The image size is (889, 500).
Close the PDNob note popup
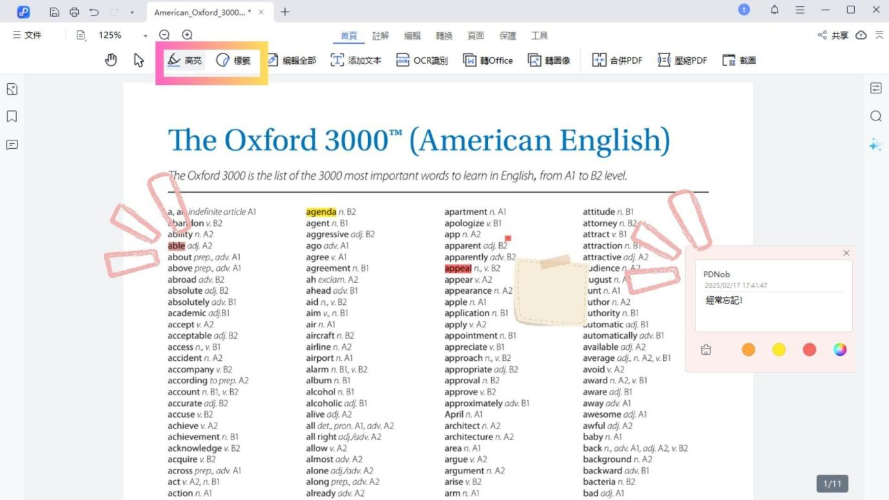[x=846, y=253]
